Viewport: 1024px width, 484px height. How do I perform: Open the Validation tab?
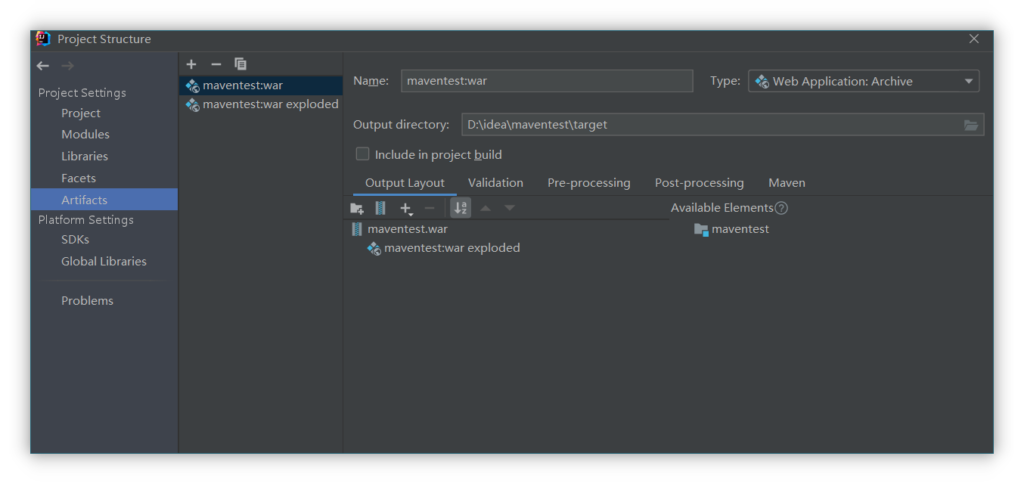496,183
